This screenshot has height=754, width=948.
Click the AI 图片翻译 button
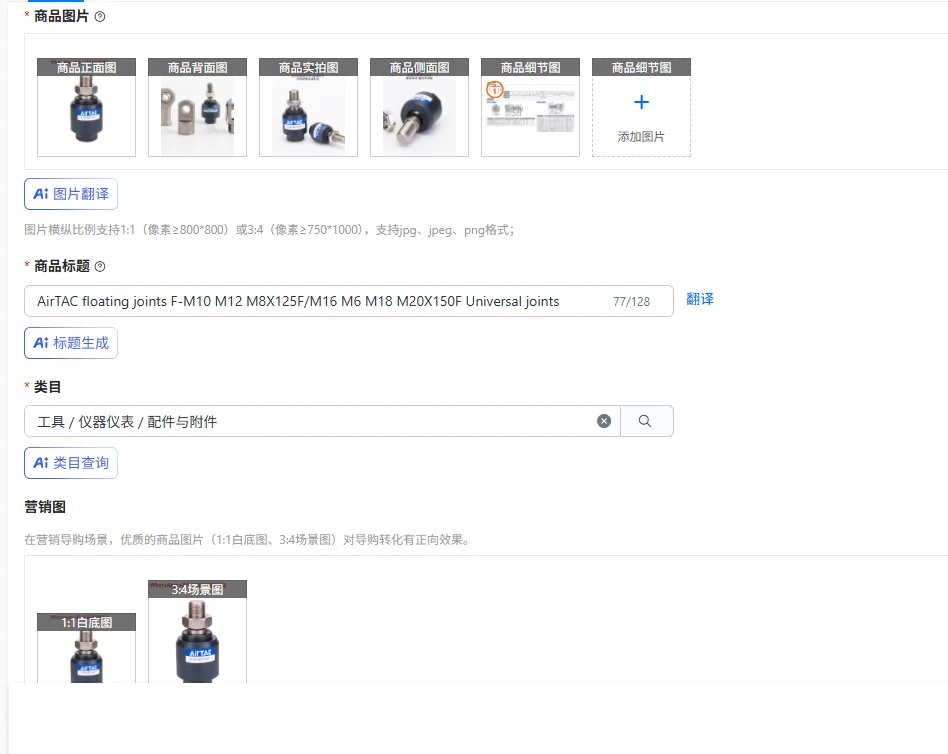pyautogui.click(x=71, y=194)
